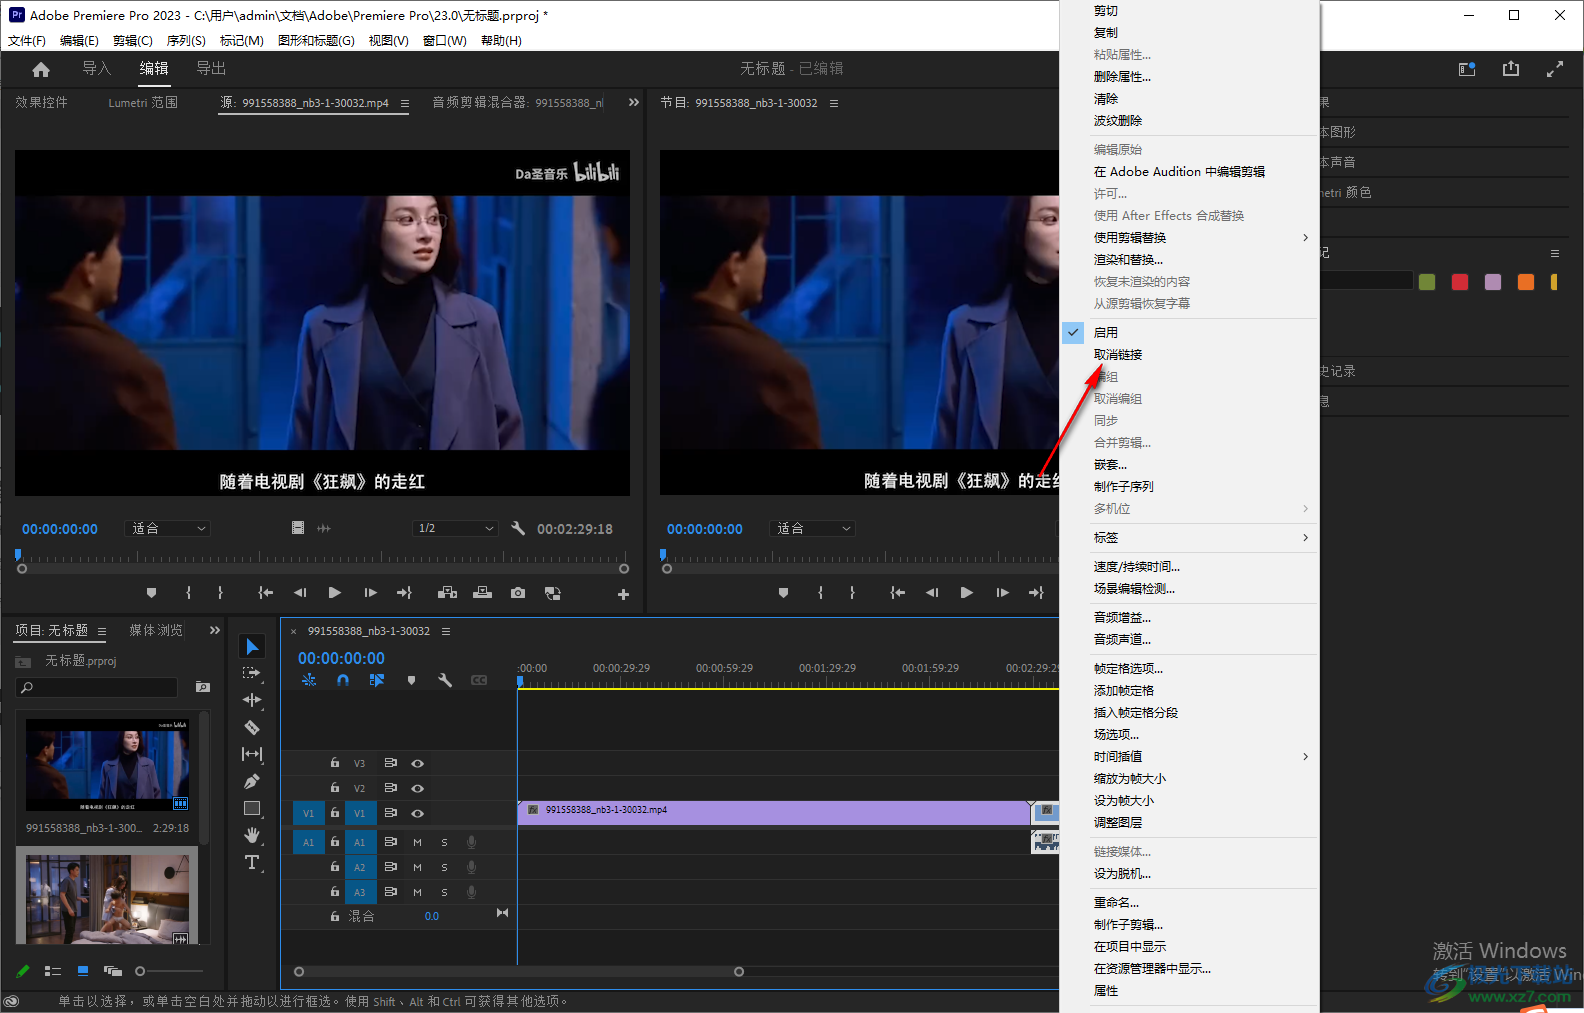Open the source monitor settings wrench

coord(518,528)
